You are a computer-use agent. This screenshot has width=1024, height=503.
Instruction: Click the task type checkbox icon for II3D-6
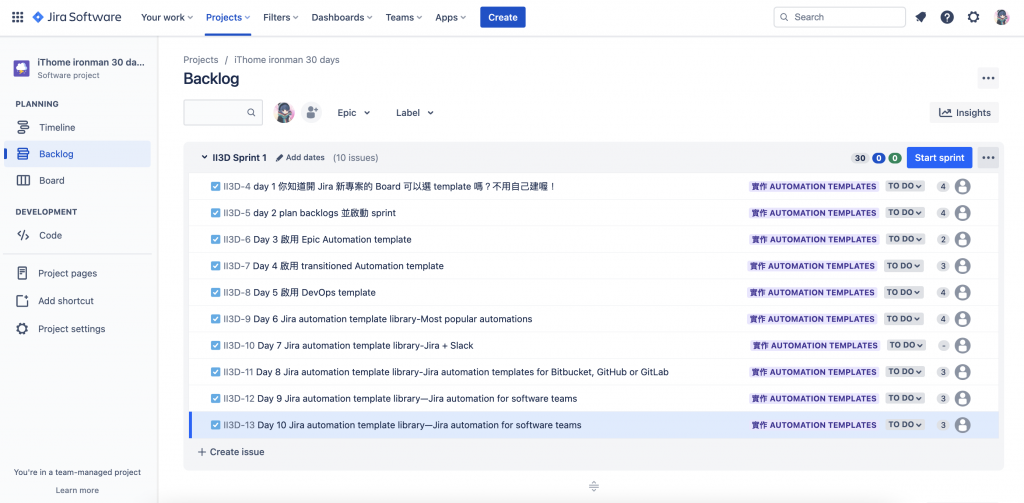(216, 239)
